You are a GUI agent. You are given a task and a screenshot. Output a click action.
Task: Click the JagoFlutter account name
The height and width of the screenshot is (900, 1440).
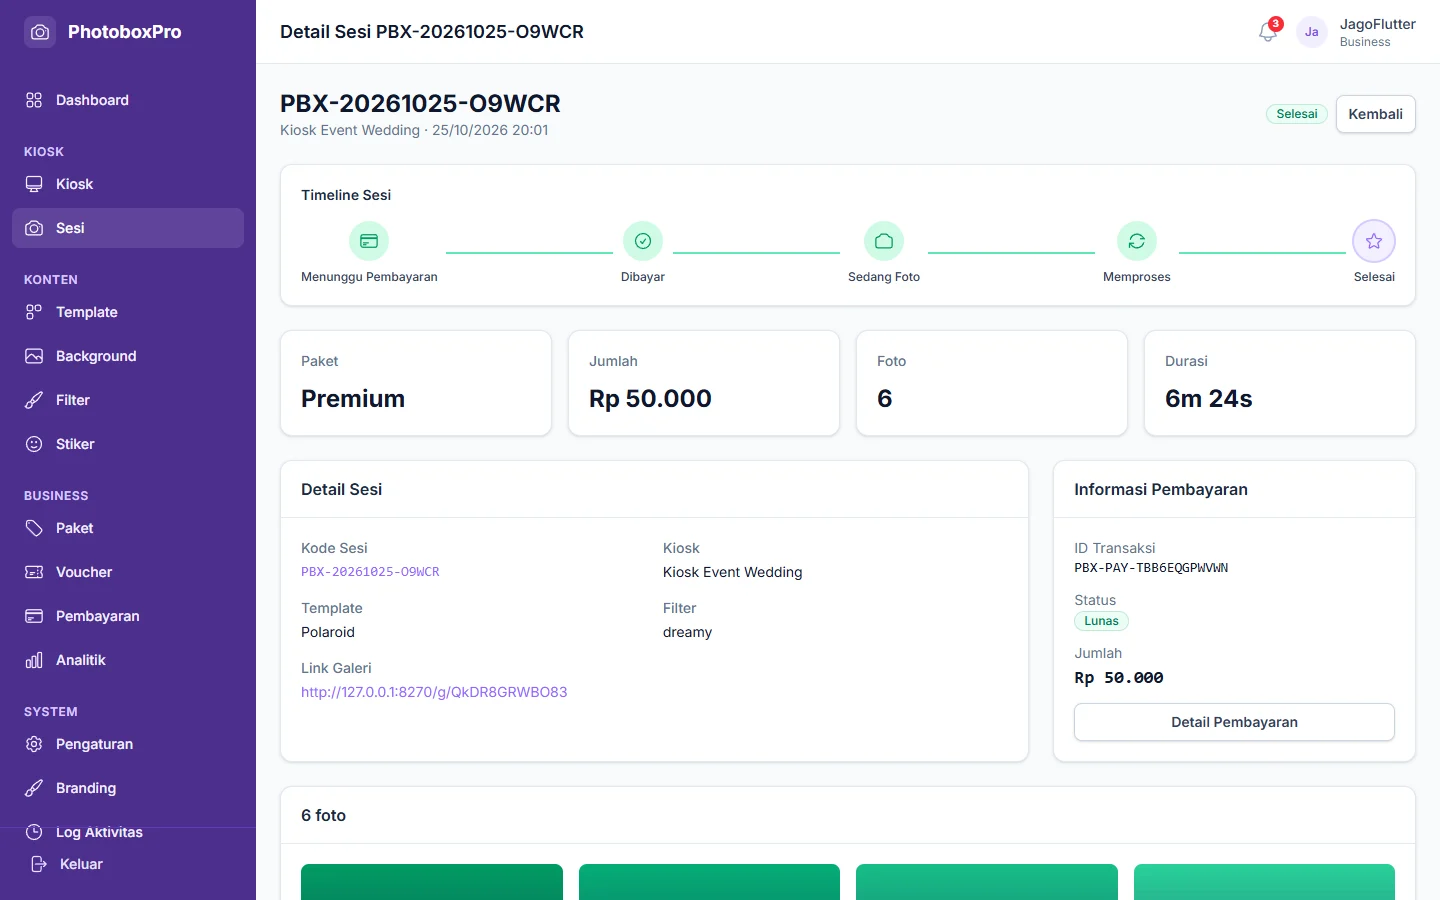pos(1377,24)
